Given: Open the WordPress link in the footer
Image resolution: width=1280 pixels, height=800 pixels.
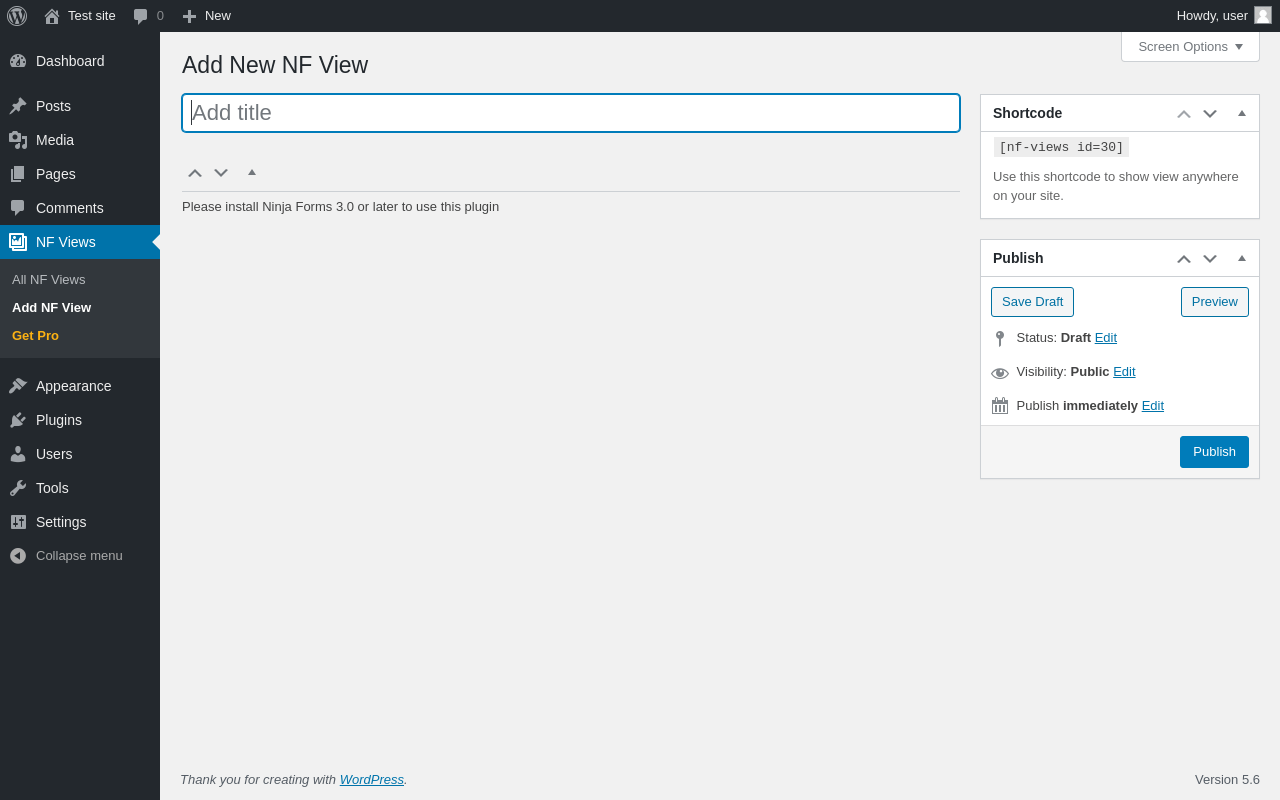Looking at the screenshot, I should [x=372, y=780].
